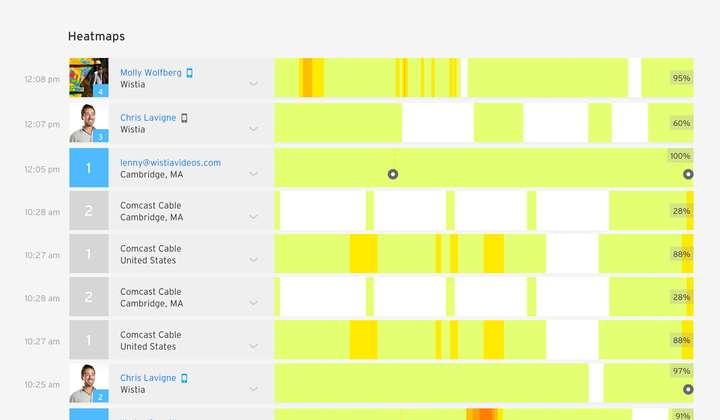
Task: Click the blue phone icon beside Molly Wolfberg
Action: pos(189,73)
